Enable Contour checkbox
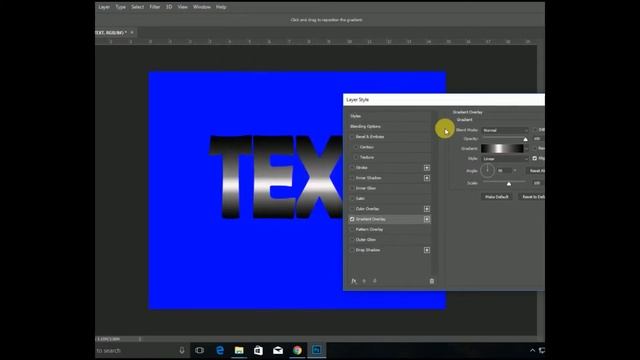 [x=356, y=147]
